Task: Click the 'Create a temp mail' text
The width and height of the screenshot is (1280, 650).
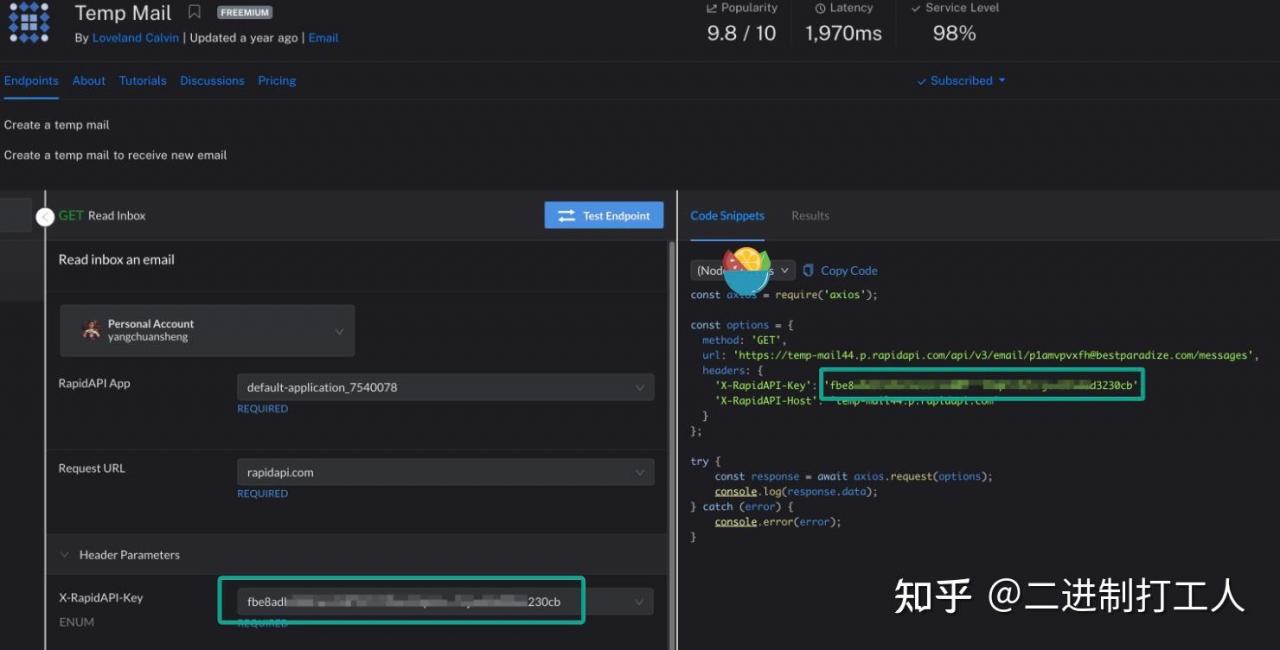Action: pyautogui.click(x=57, y=125)
